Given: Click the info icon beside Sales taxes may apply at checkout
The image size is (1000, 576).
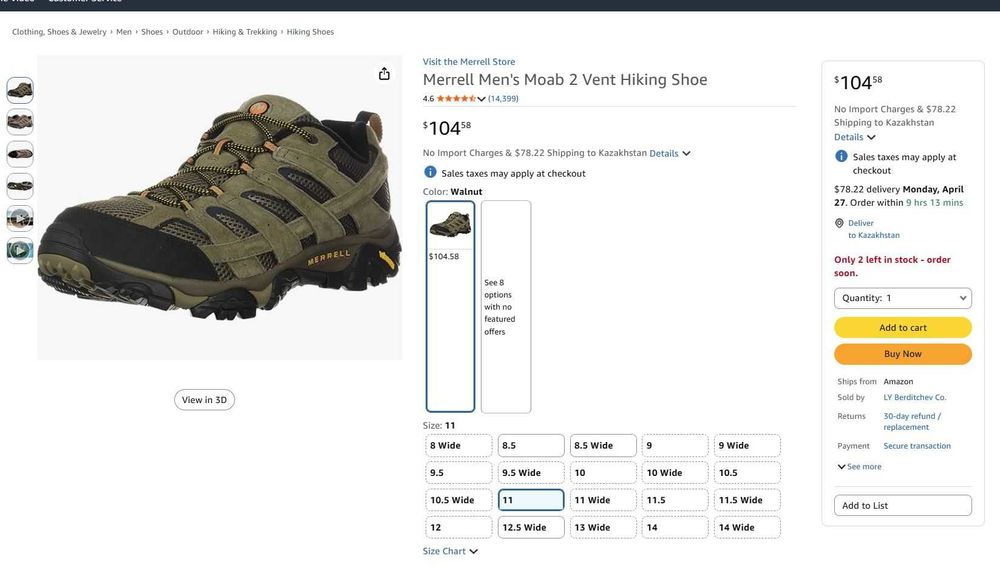Looking at the screenshot, I should [430, 172].
